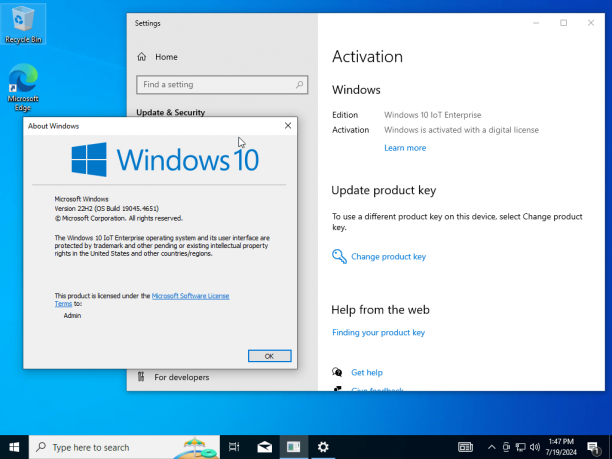
Task: Open network status tray icon
Action: click(x=520, y=447)
